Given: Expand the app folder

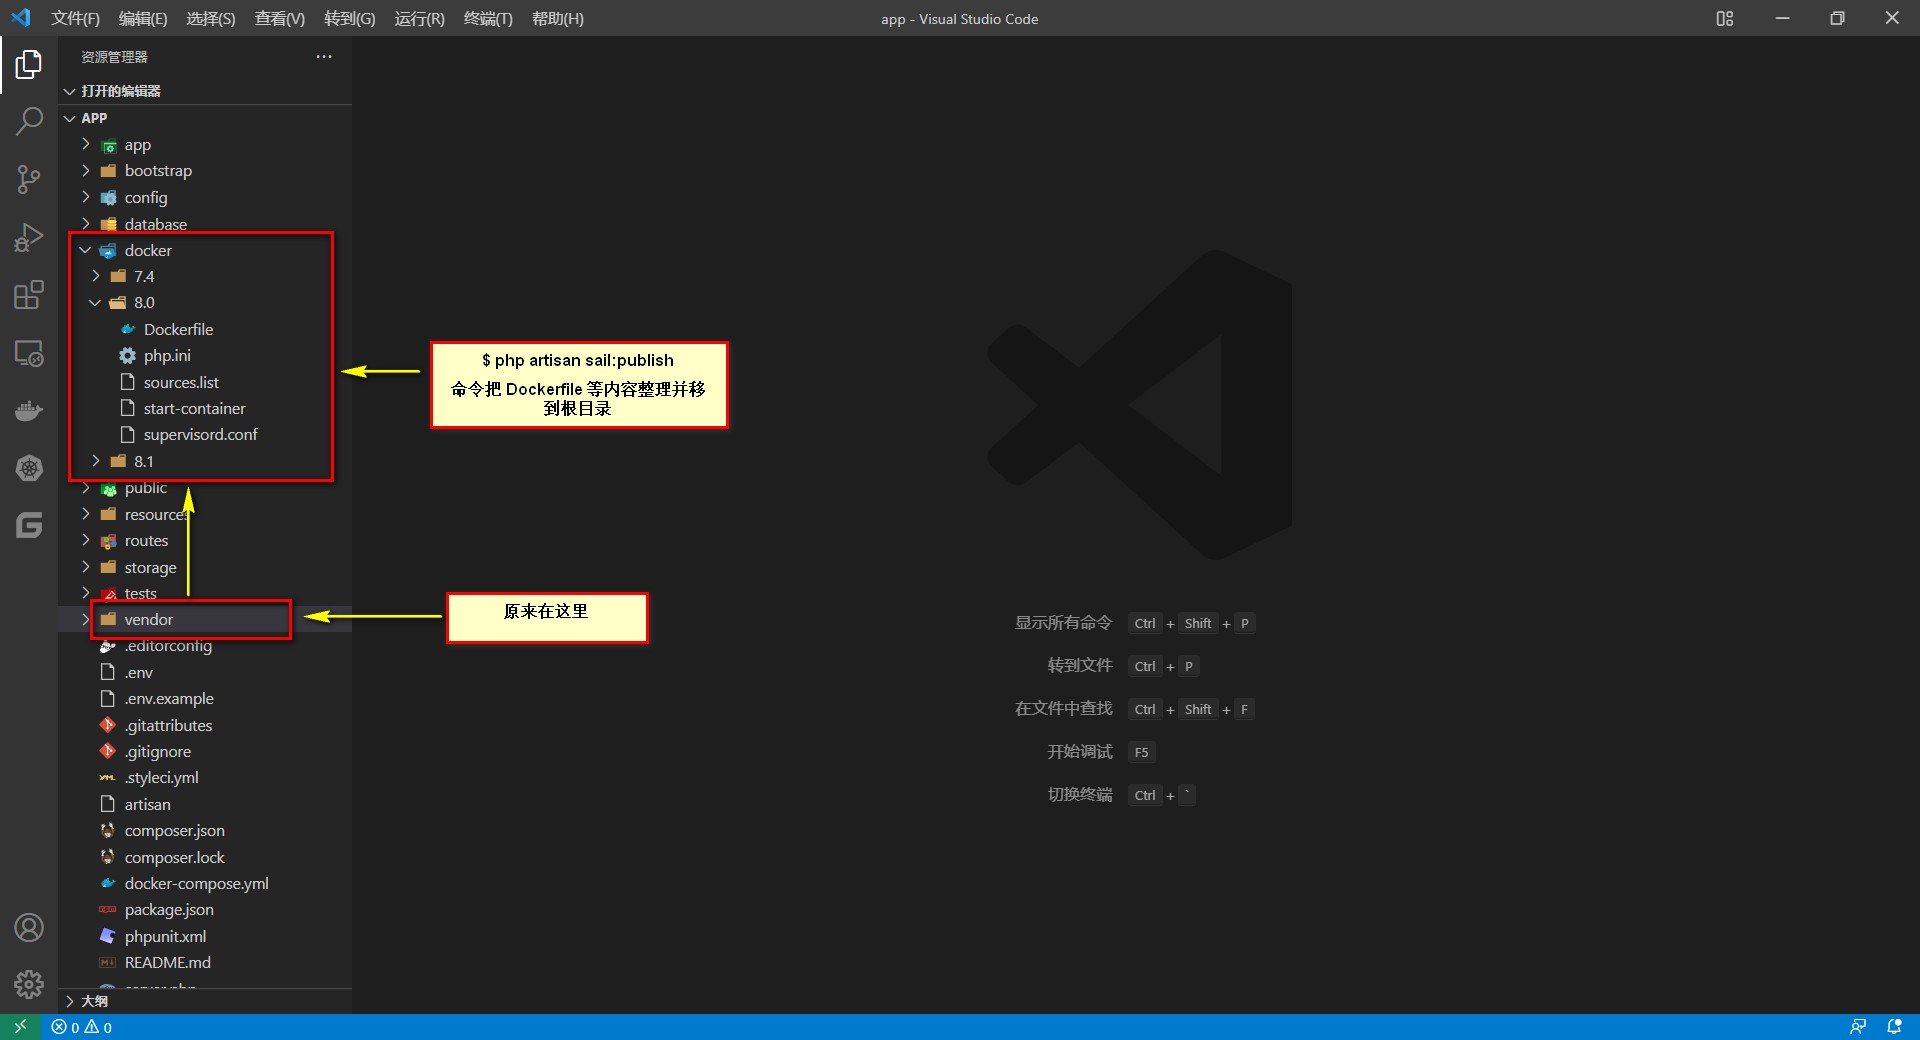Looking at the screenshot, I should coord(205,145).
